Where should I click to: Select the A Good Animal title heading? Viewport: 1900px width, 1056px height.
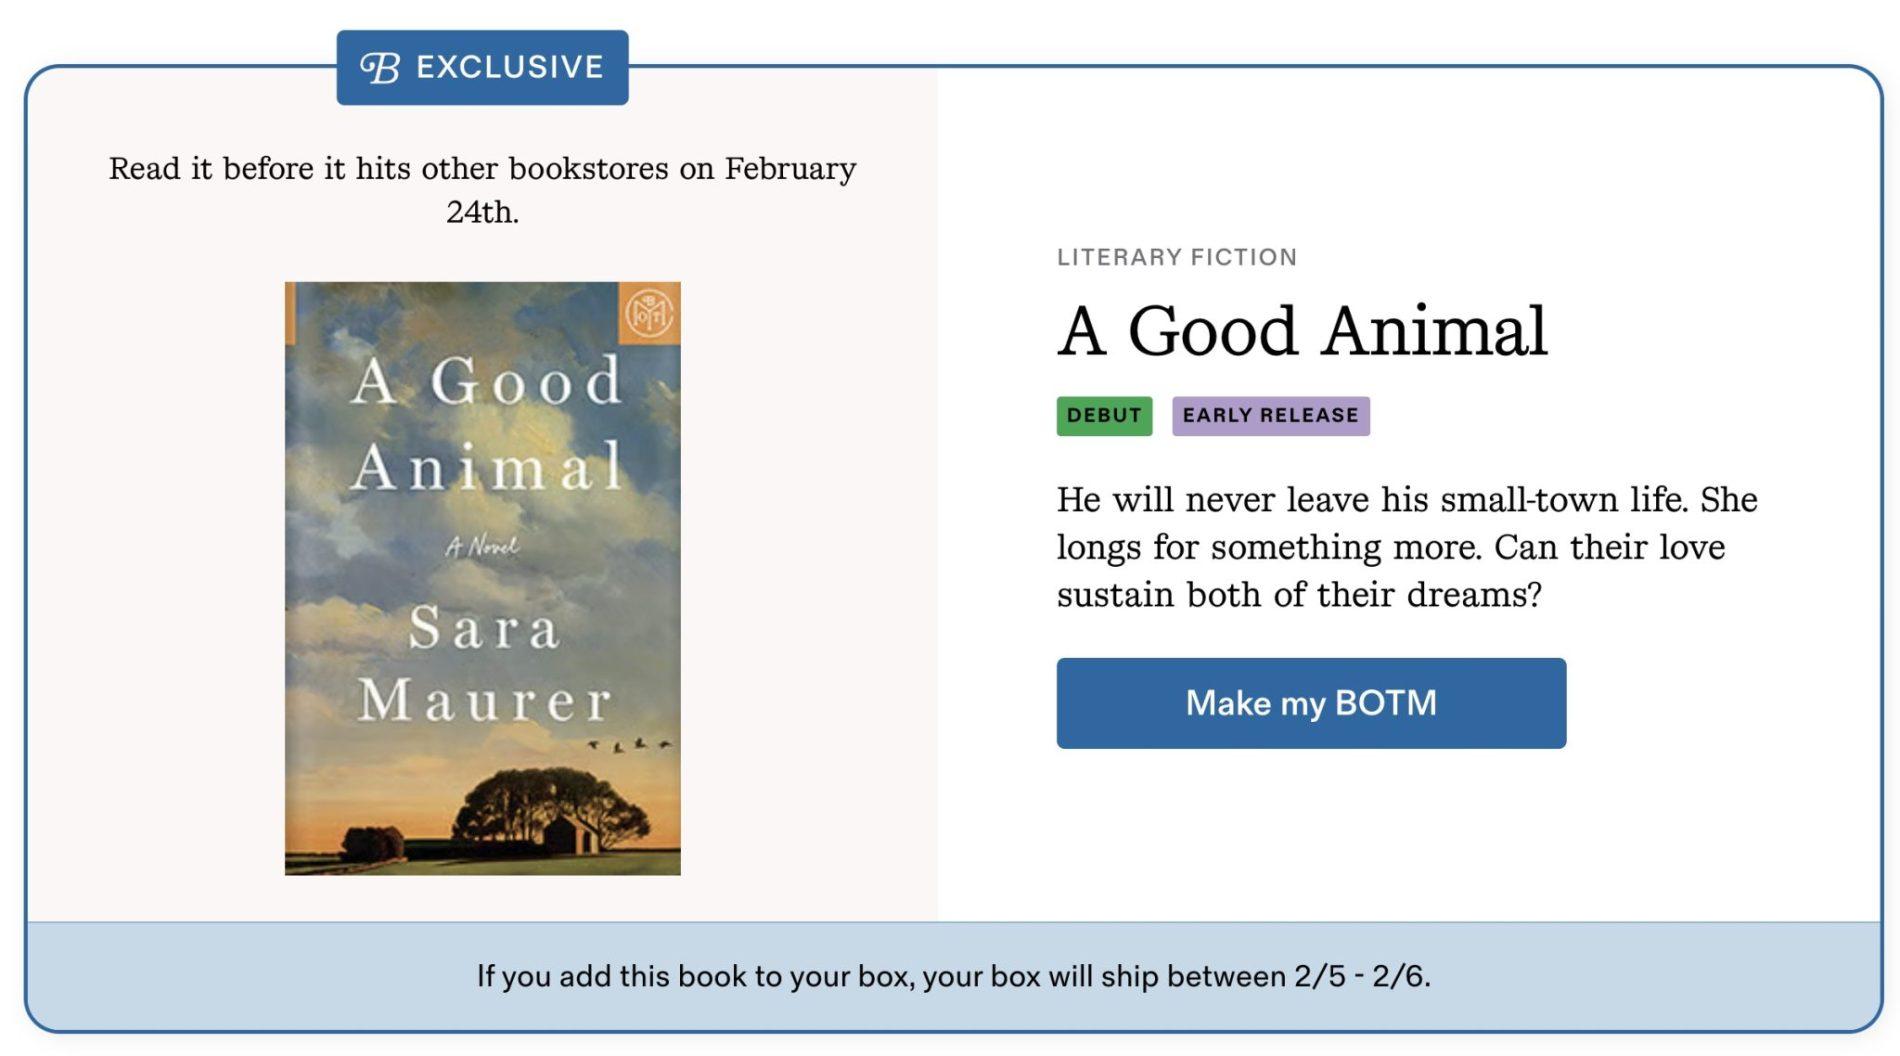(1302, 331)
